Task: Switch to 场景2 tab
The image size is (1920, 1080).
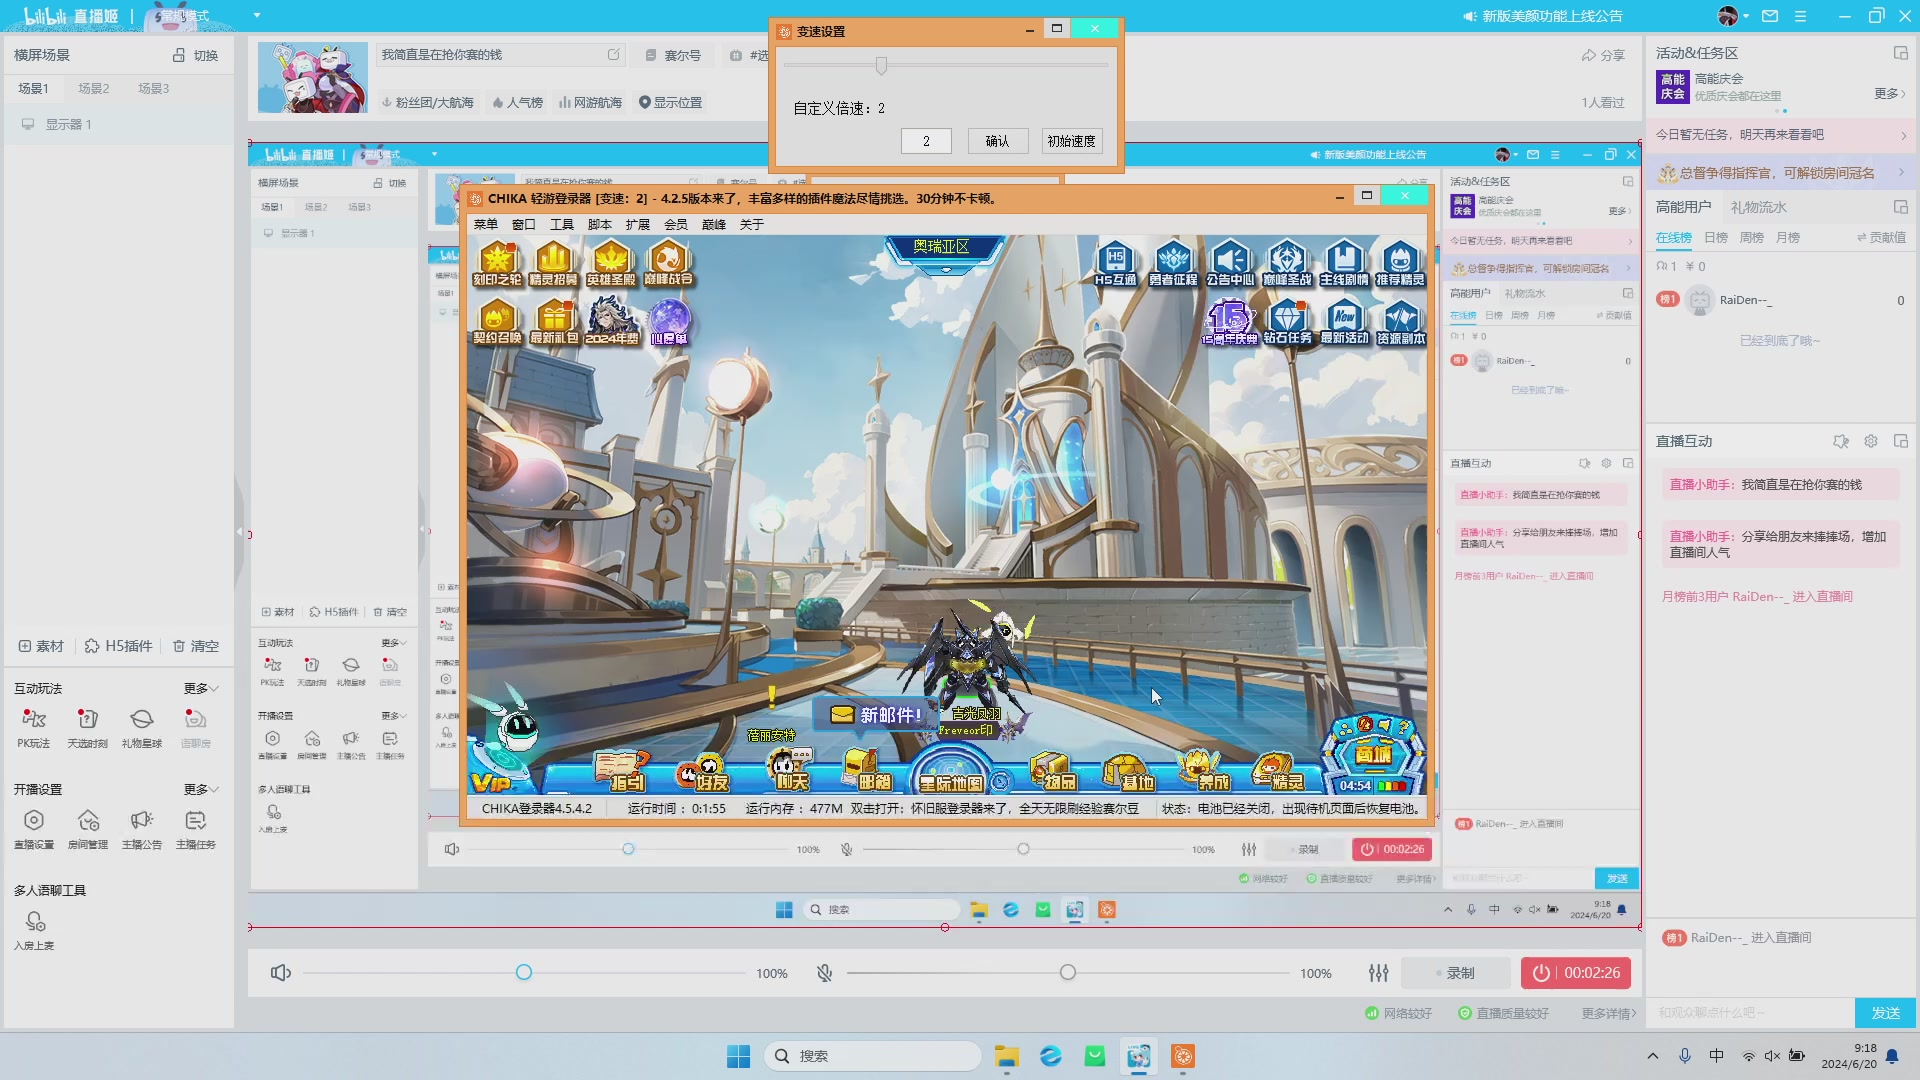Action: (94, 88)
